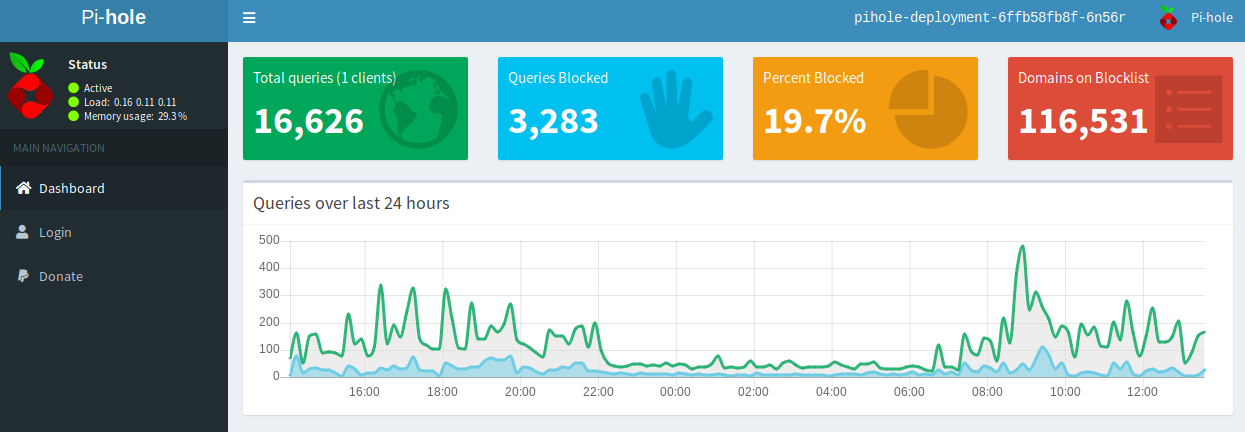Click the list icon in Domains on Blocklist
Screen dimensions: 1245x432
pyautogui.click(x=1188, y=108)
